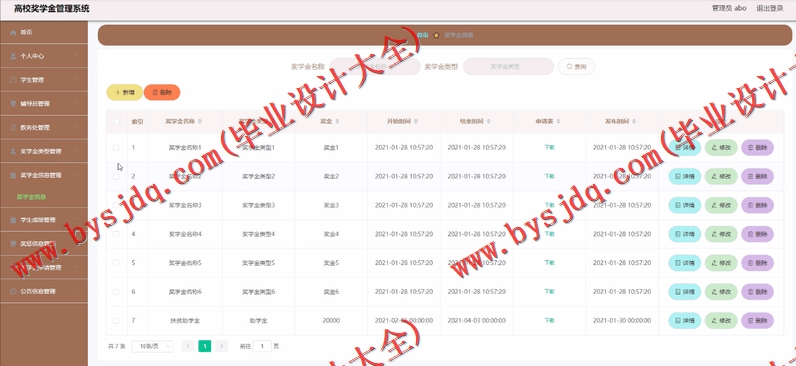Click the 2021-04-03 00:00:00 end time cell

pyautogui.click(x=477, y=321)
